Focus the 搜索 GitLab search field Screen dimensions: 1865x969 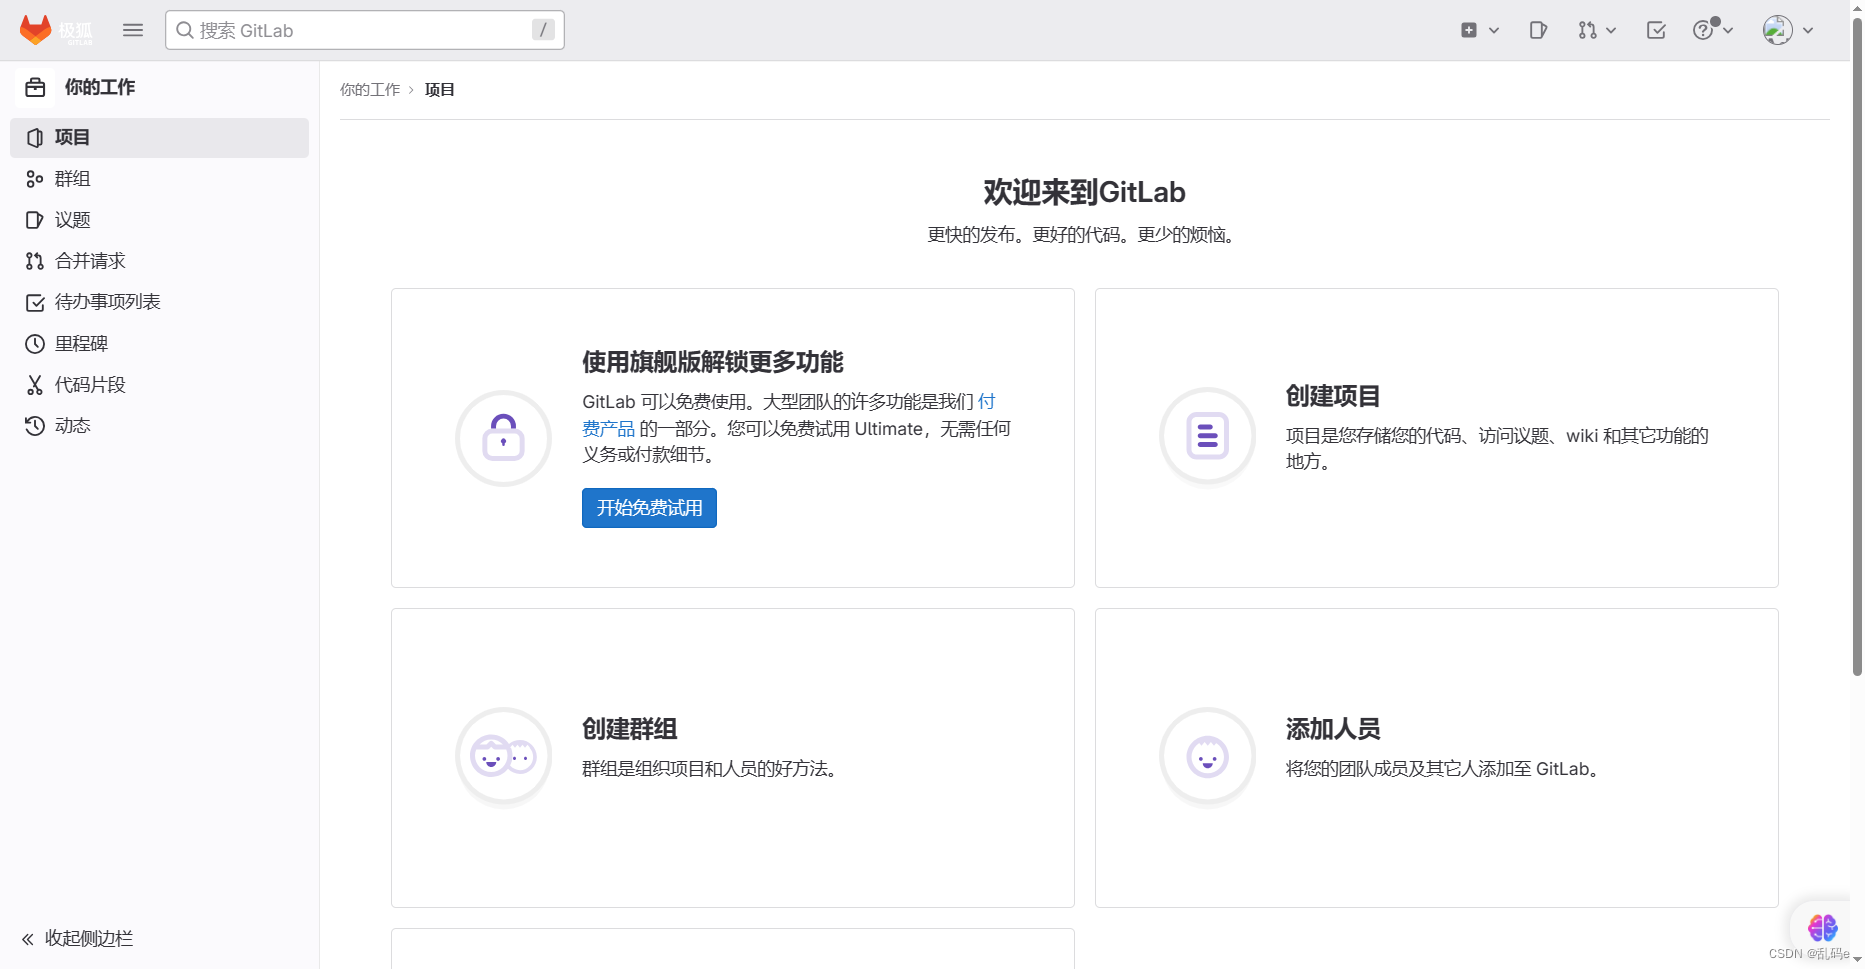tap(365, 30)
